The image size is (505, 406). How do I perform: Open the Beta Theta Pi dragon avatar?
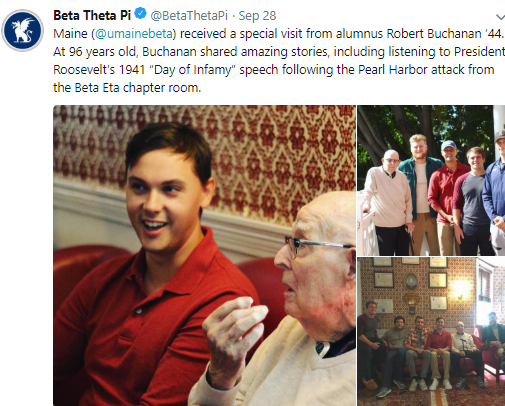[x=22, y=30]
